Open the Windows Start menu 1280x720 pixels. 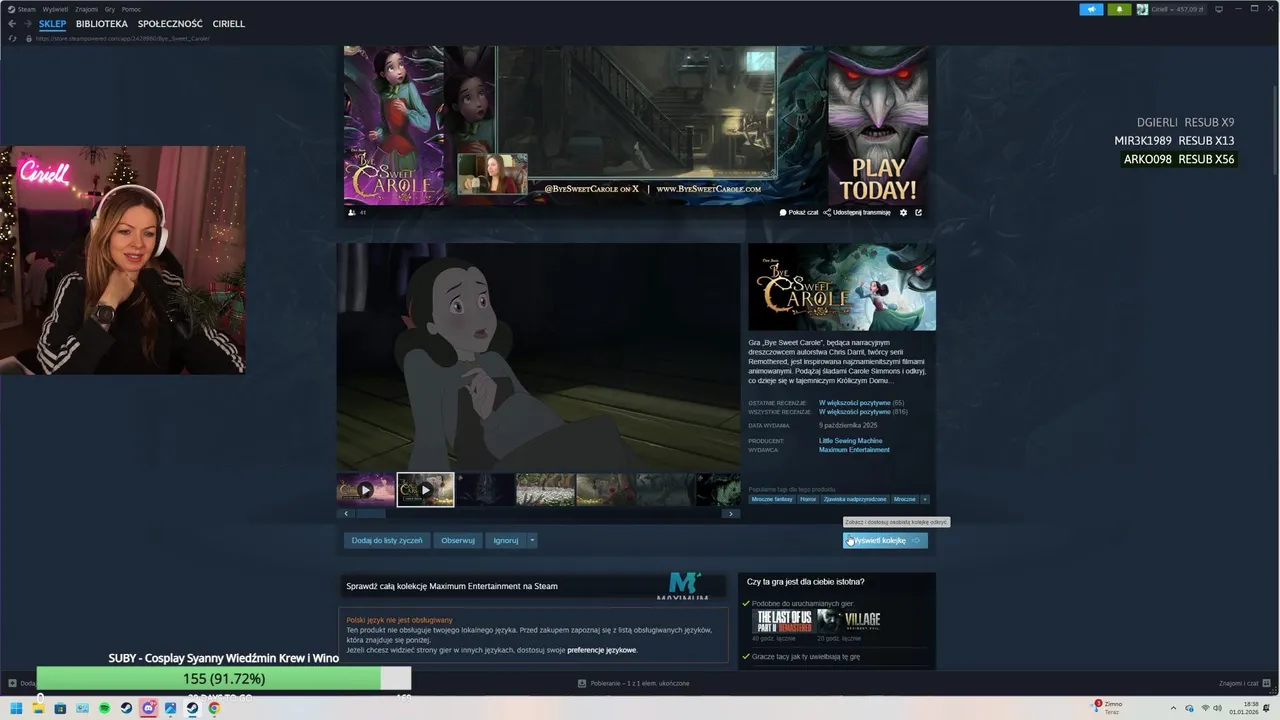pos(16,708)
